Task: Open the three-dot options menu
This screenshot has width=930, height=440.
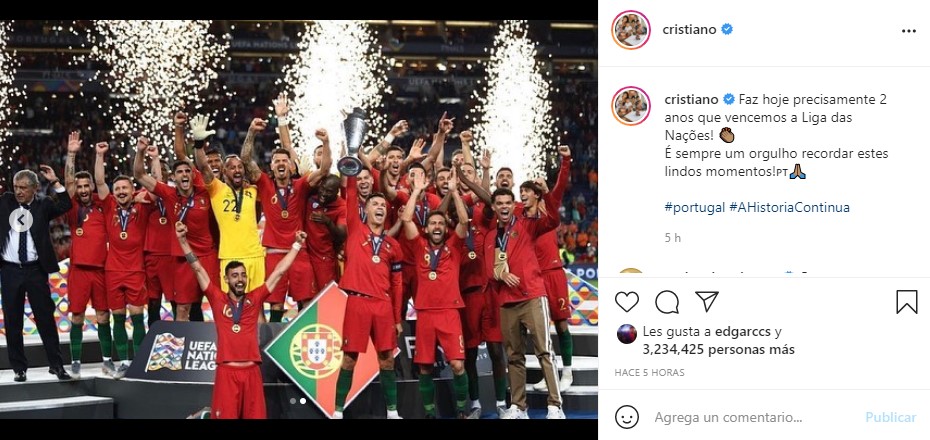Action: 909,31
